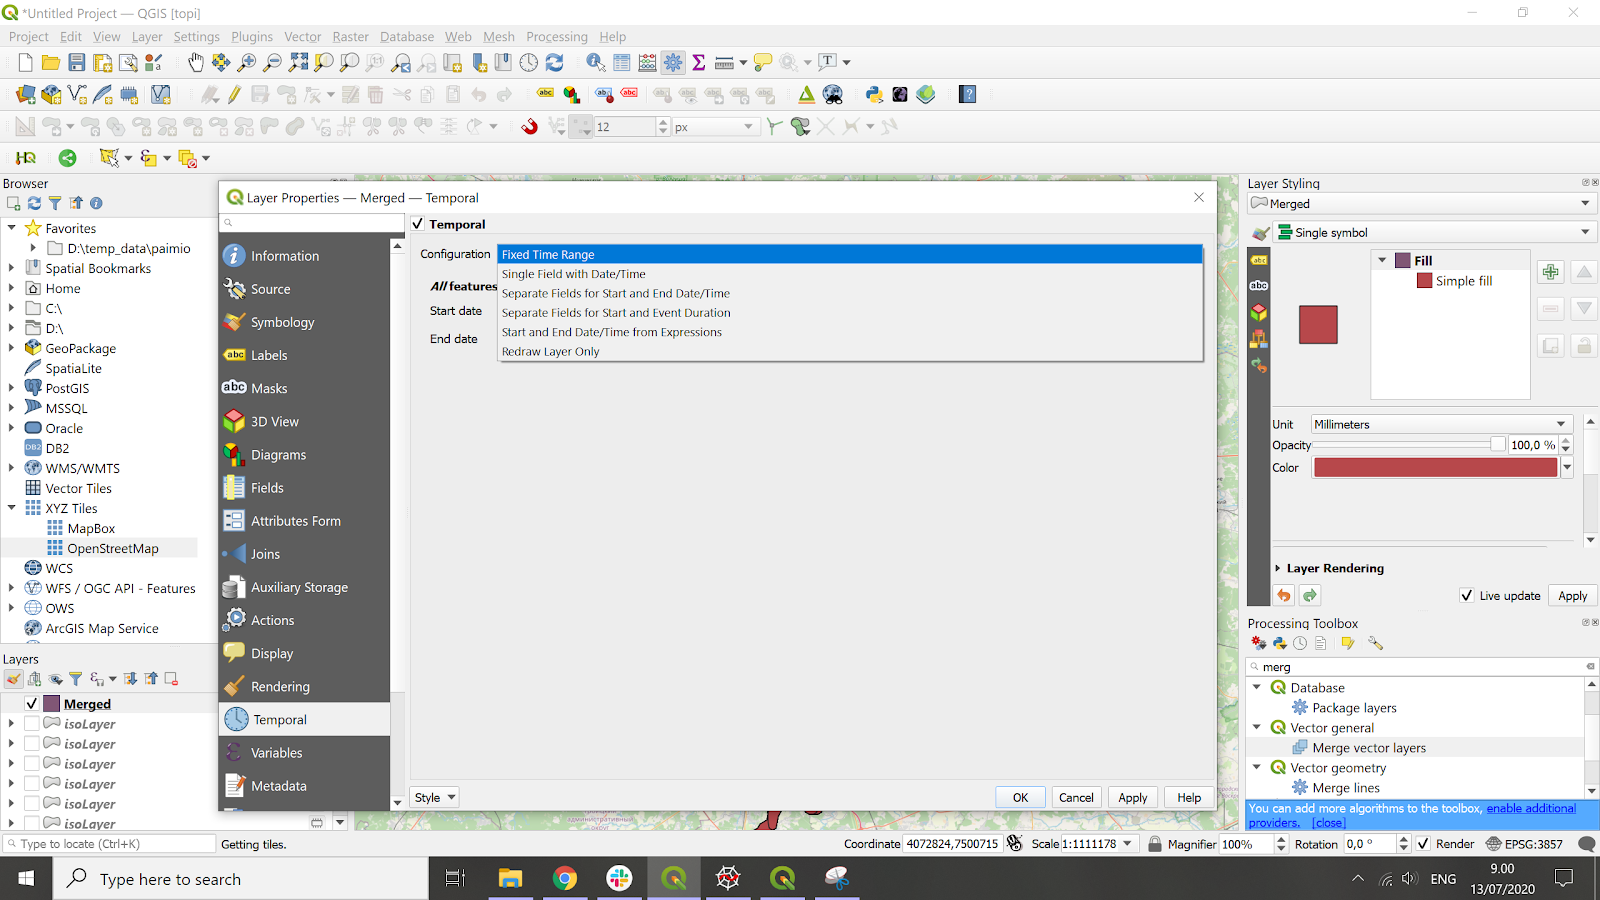
Task: Uncheck the Temporal checkbox
Action: [418, 225]
